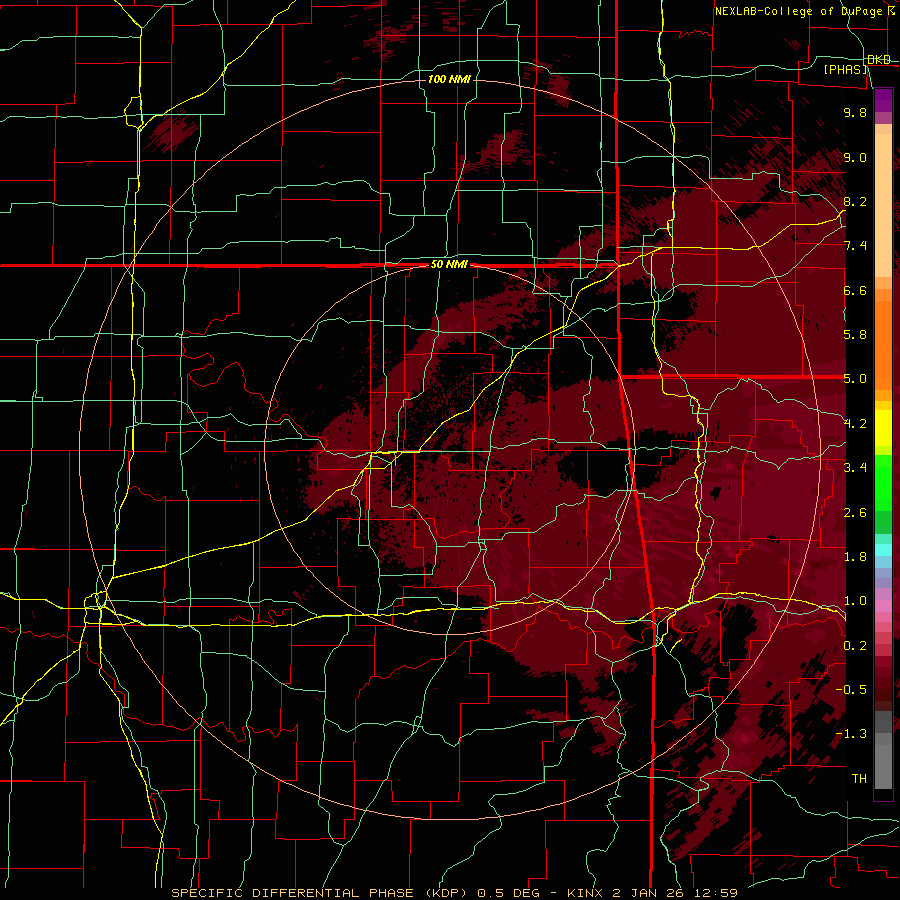Image resolution: width=900 pixels, height=900 pixels.
Task: Click the 6.6 color scale value
Action: (855, 290)
